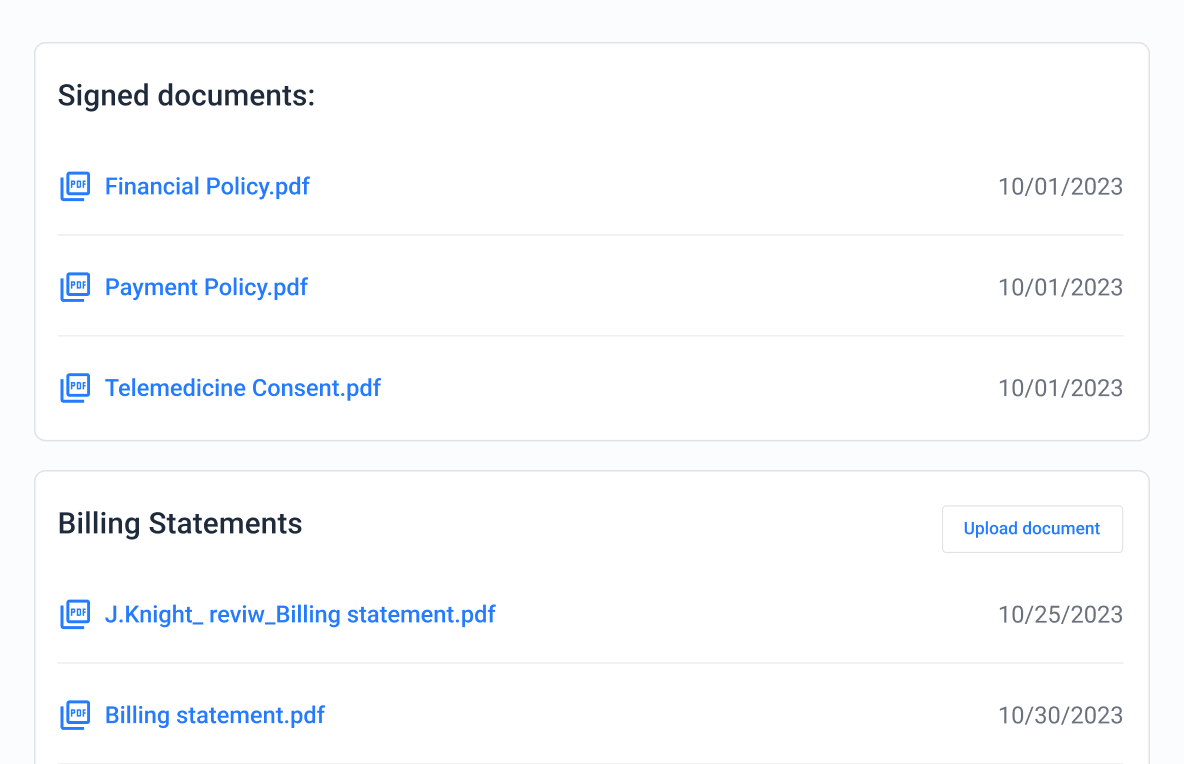The width and height of the screenshot is (1184, 764).
Task: Click the "Billing Statements" section heading
Action: click(180, 524)
